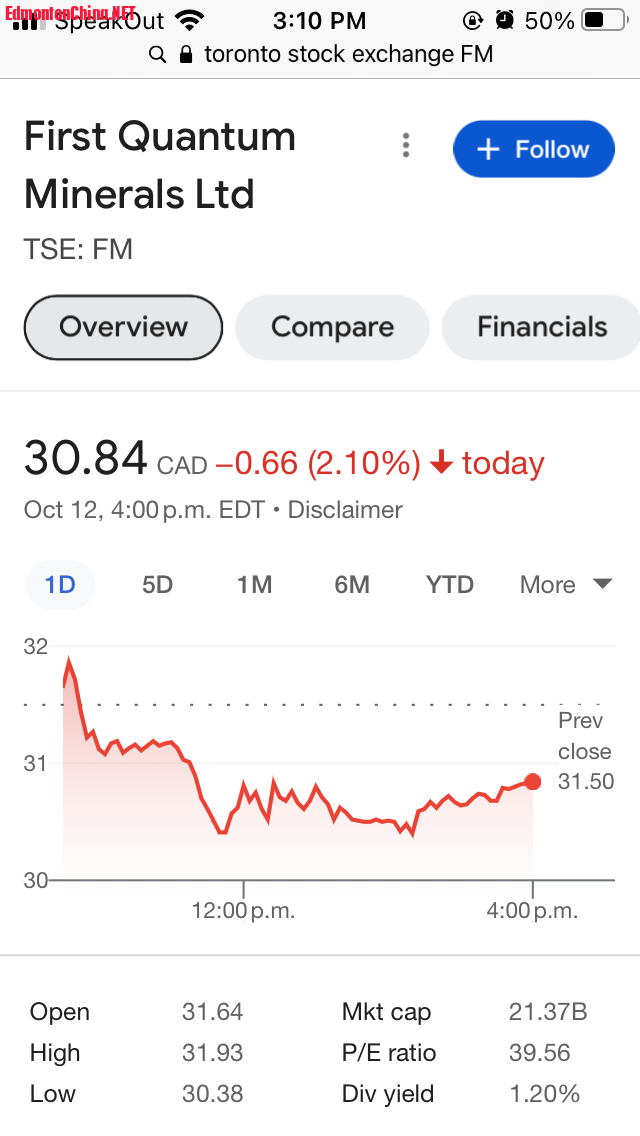Tap the address bar search text
Viewport: 640px width, 1136px height.
pos(349,54)
